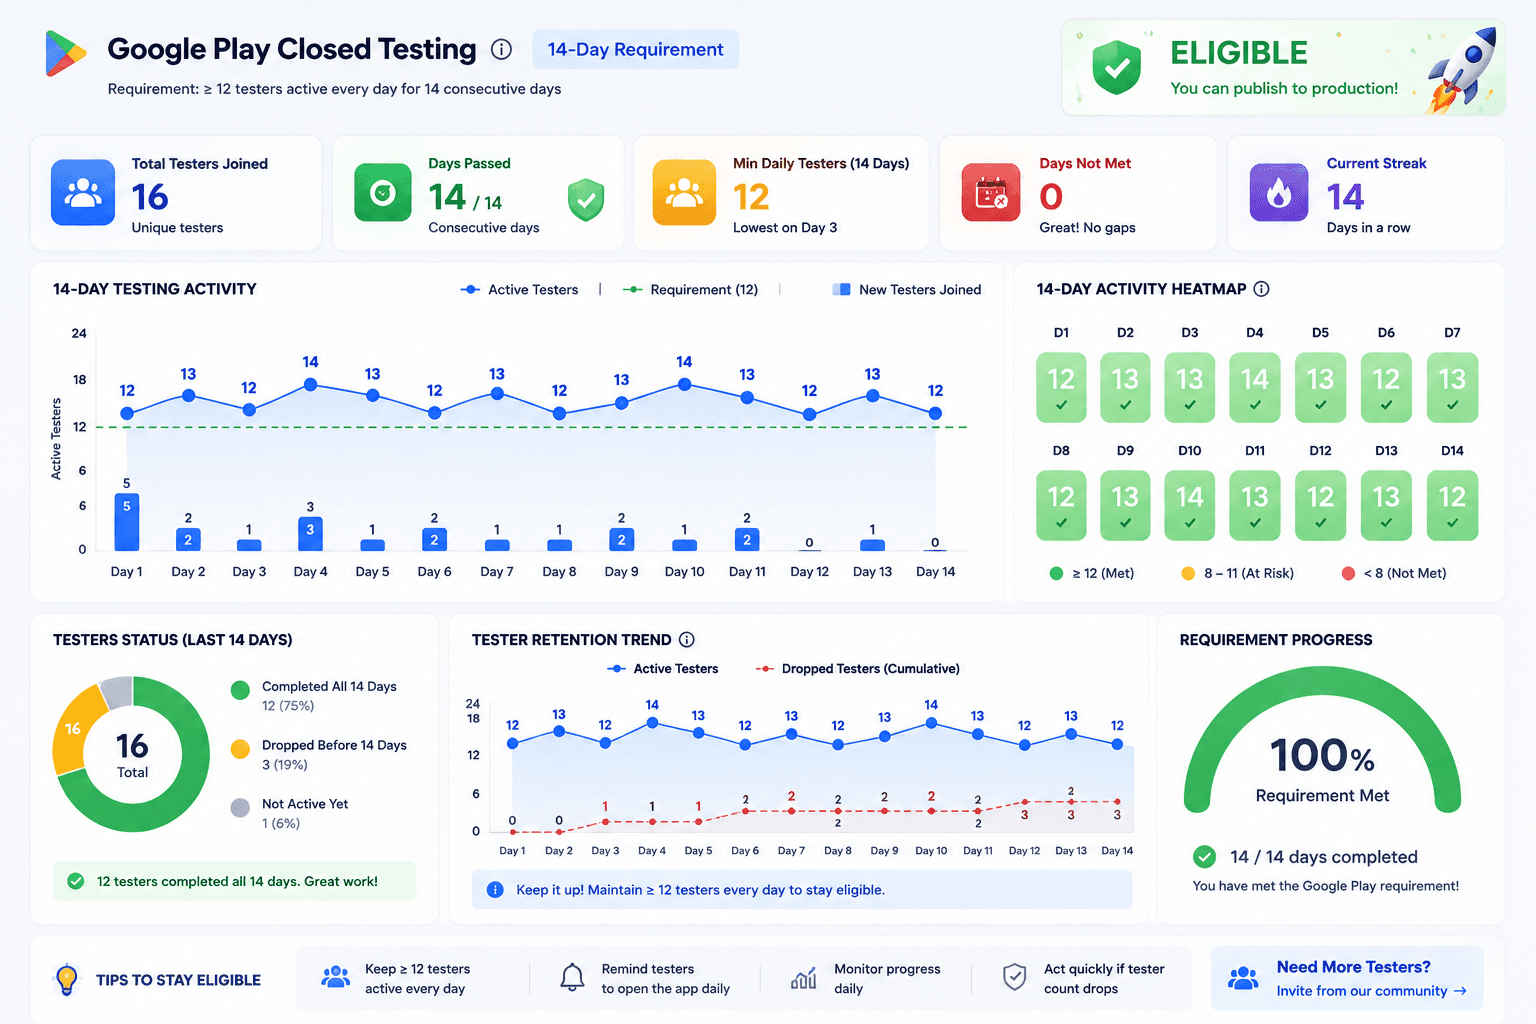Toggle the Requirement (12) legend item
The width and height of the screenshot is (1536, 1024).
690,289
